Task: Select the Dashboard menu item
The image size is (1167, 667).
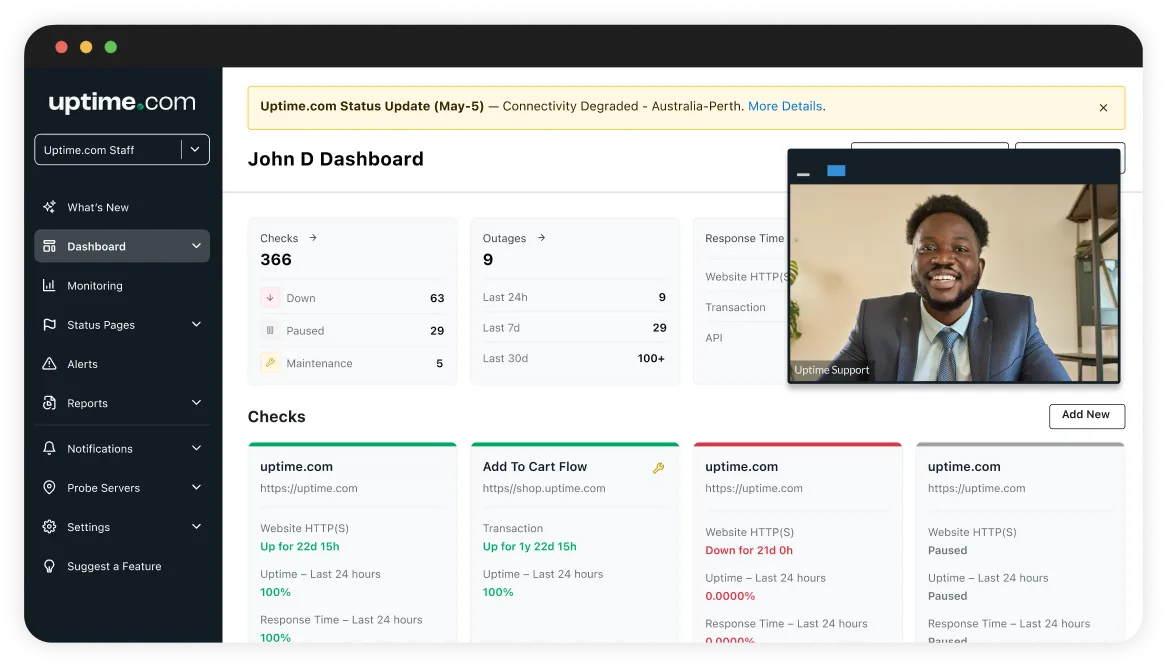Action: point(96,246)
